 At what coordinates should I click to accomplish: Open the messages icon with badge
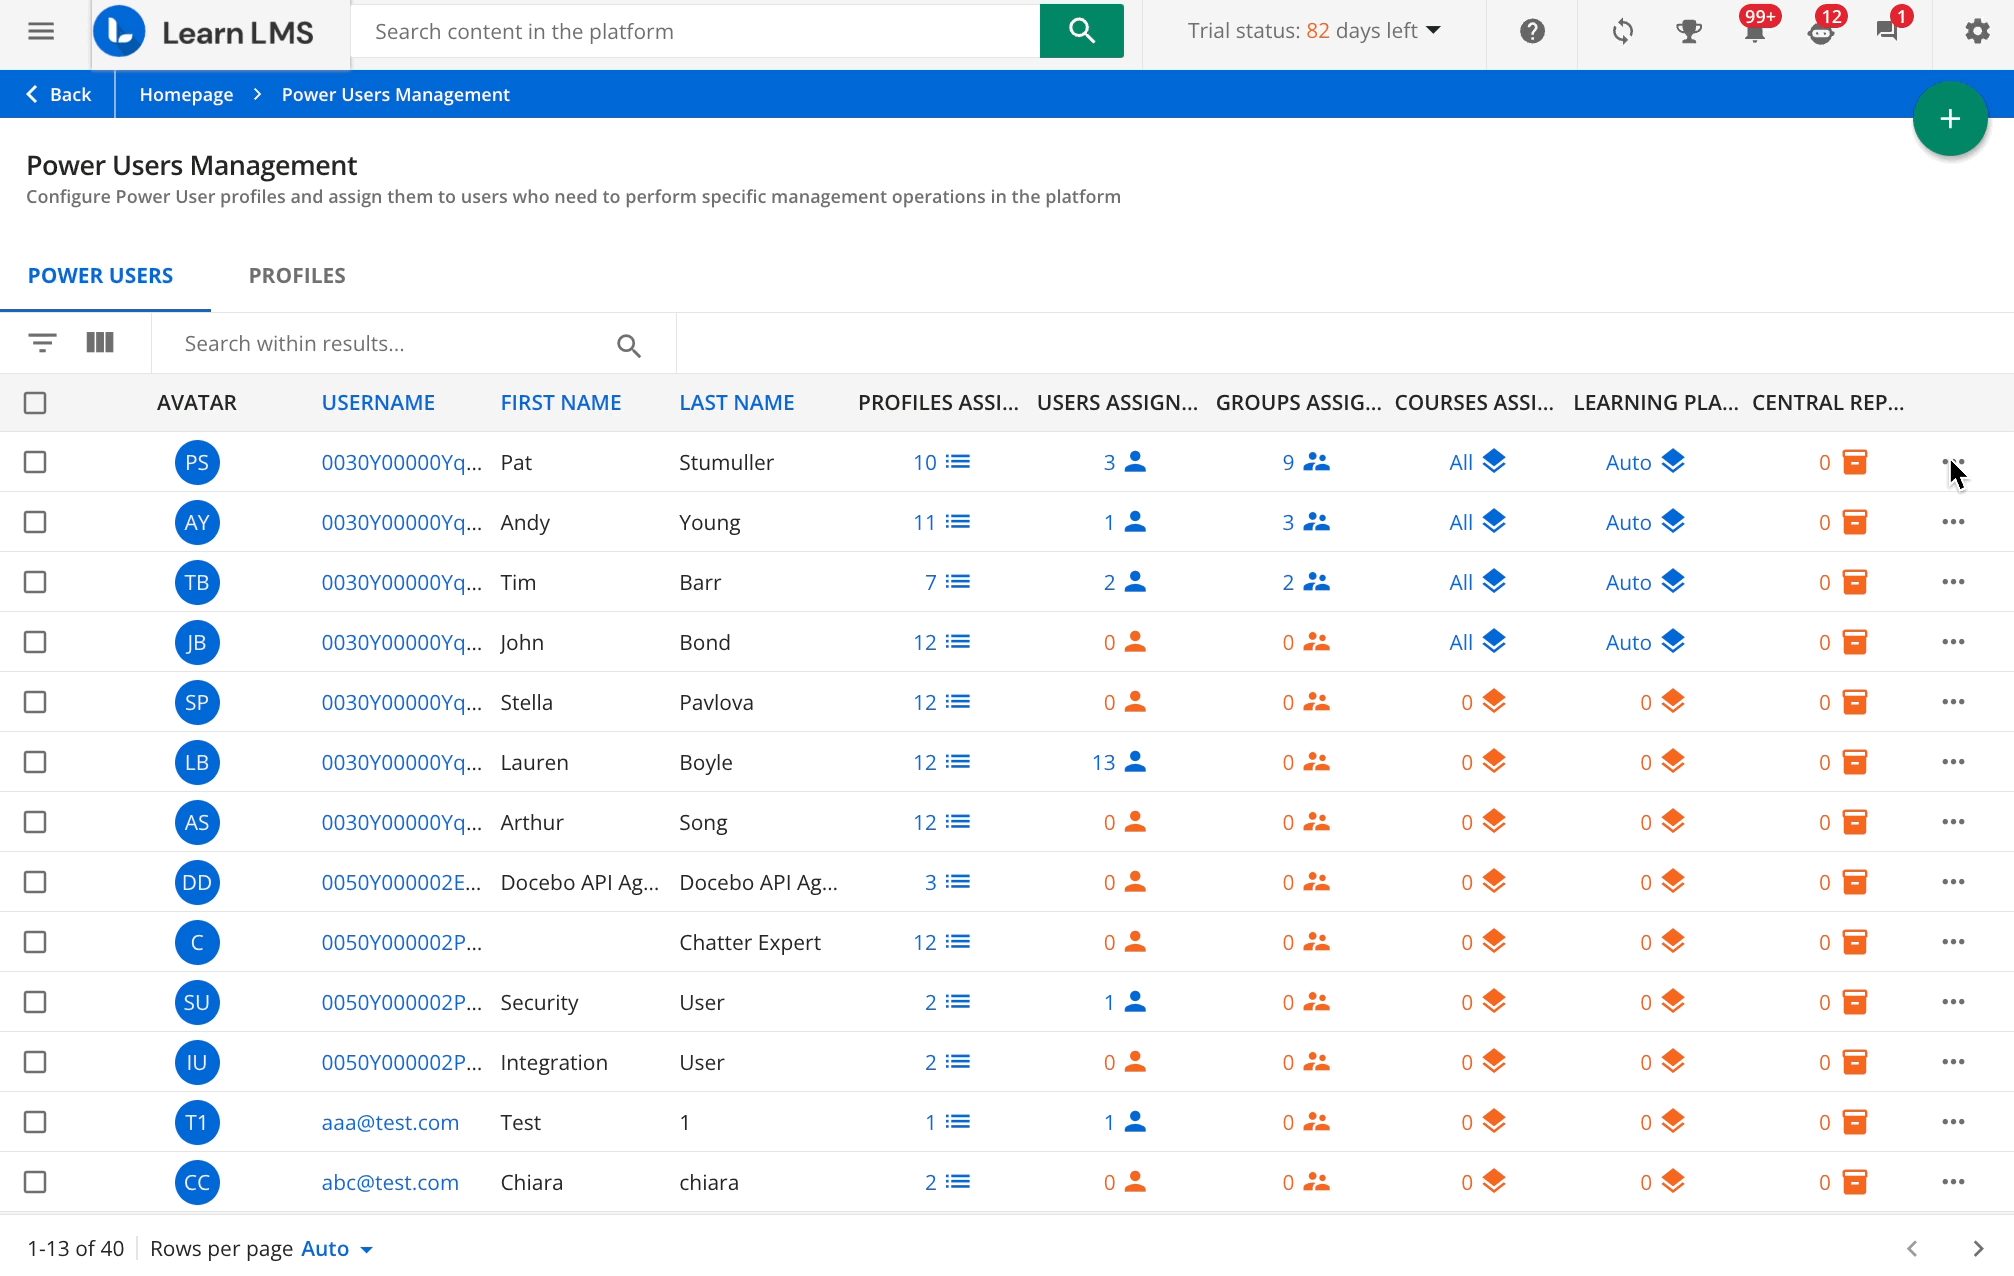pos(1889,31)
